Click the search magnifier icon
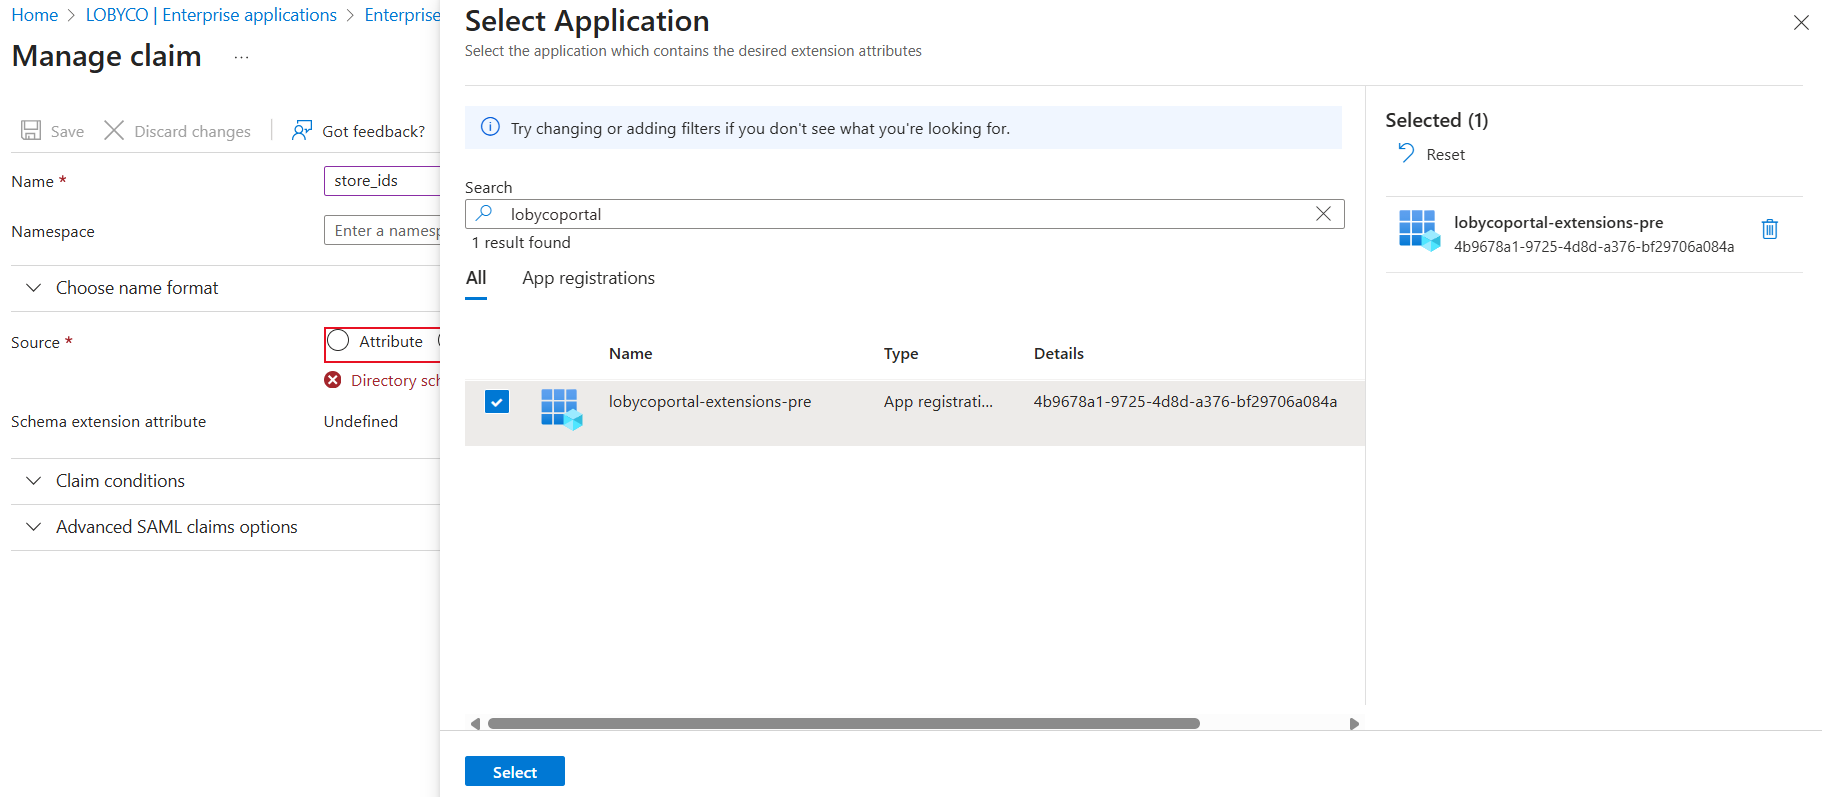1822x797 pixels. point(485,213)
